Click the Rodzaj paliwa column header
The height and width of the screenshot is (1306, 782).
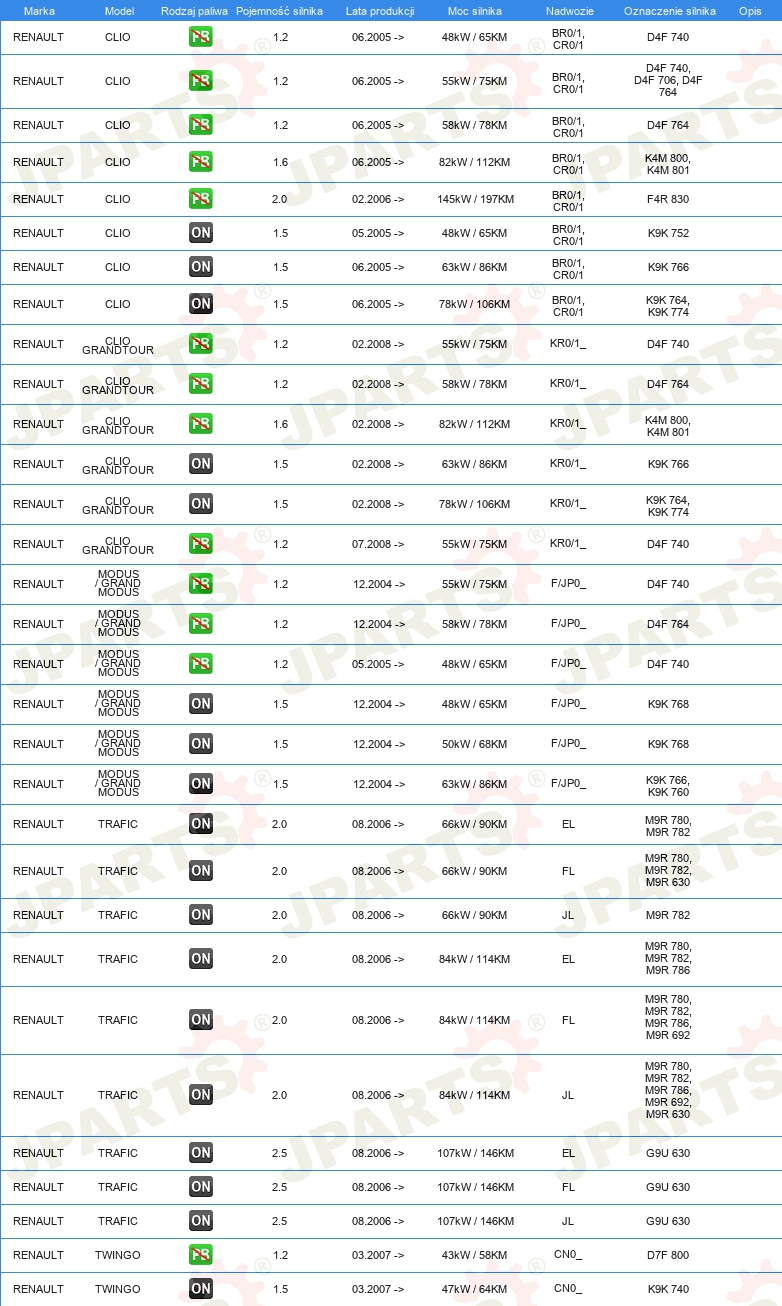click(194, 11)
